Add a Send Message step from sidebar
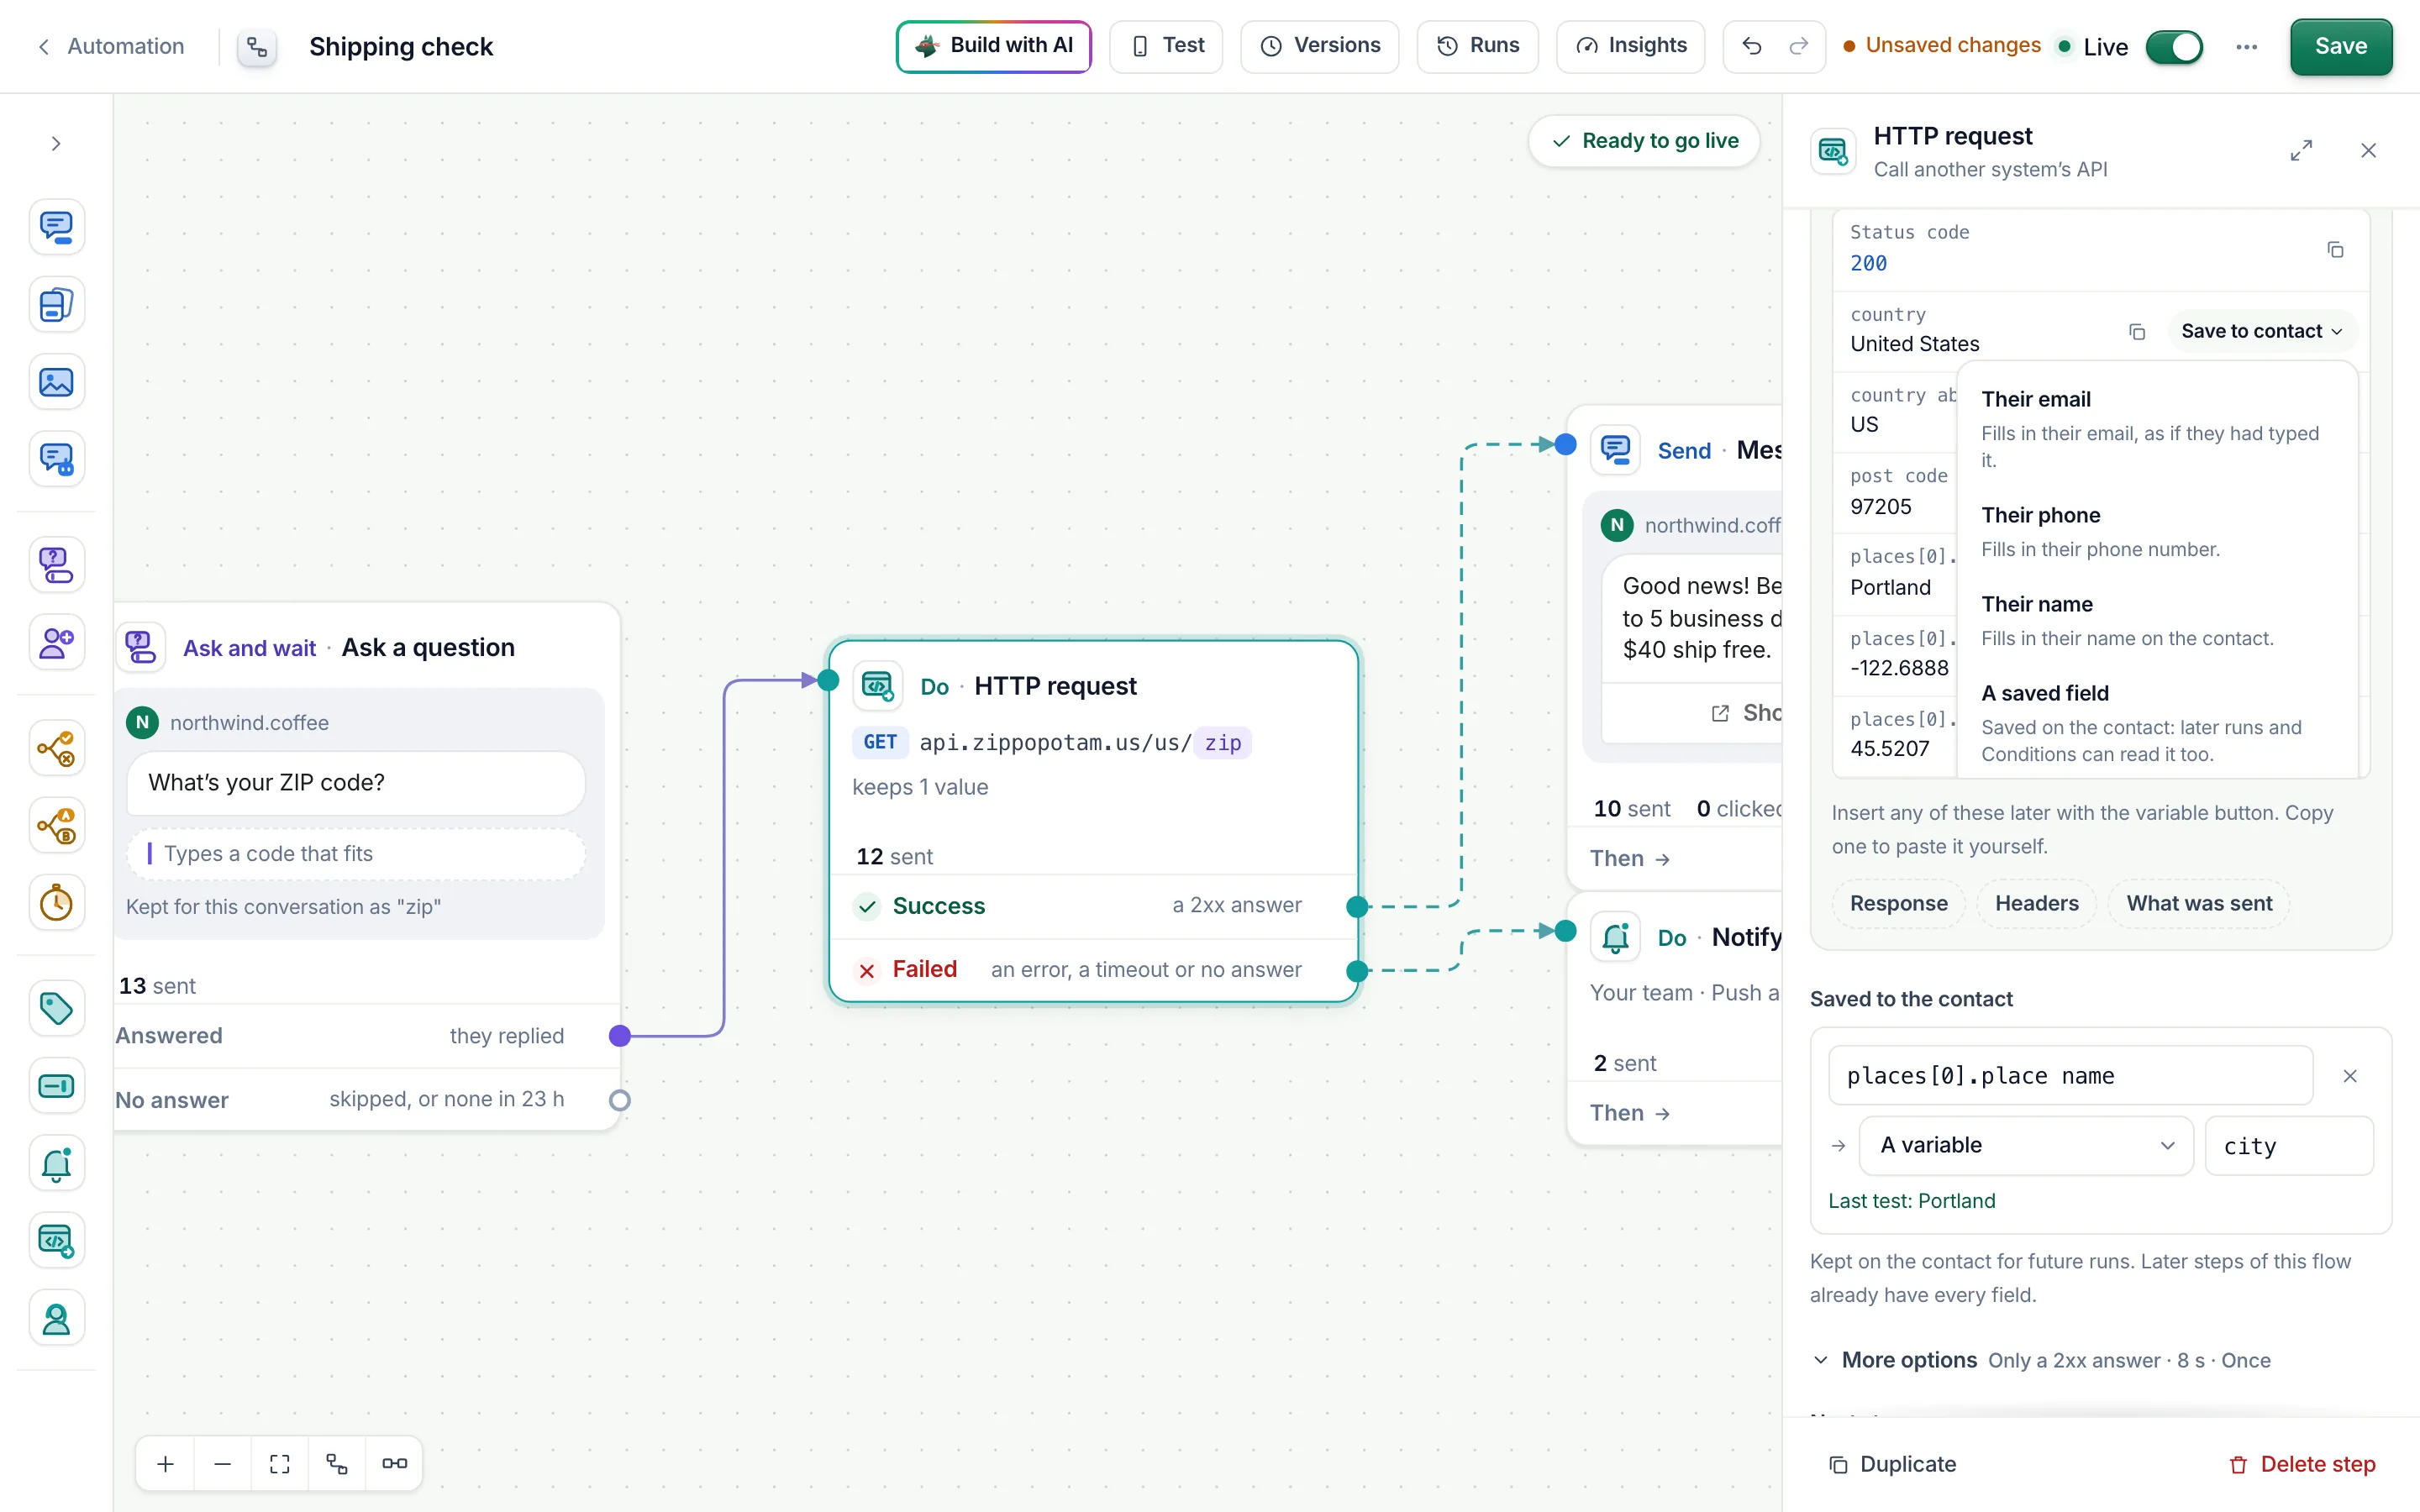This screenshot has width=2420, height=1512. [x=56, y=227]
